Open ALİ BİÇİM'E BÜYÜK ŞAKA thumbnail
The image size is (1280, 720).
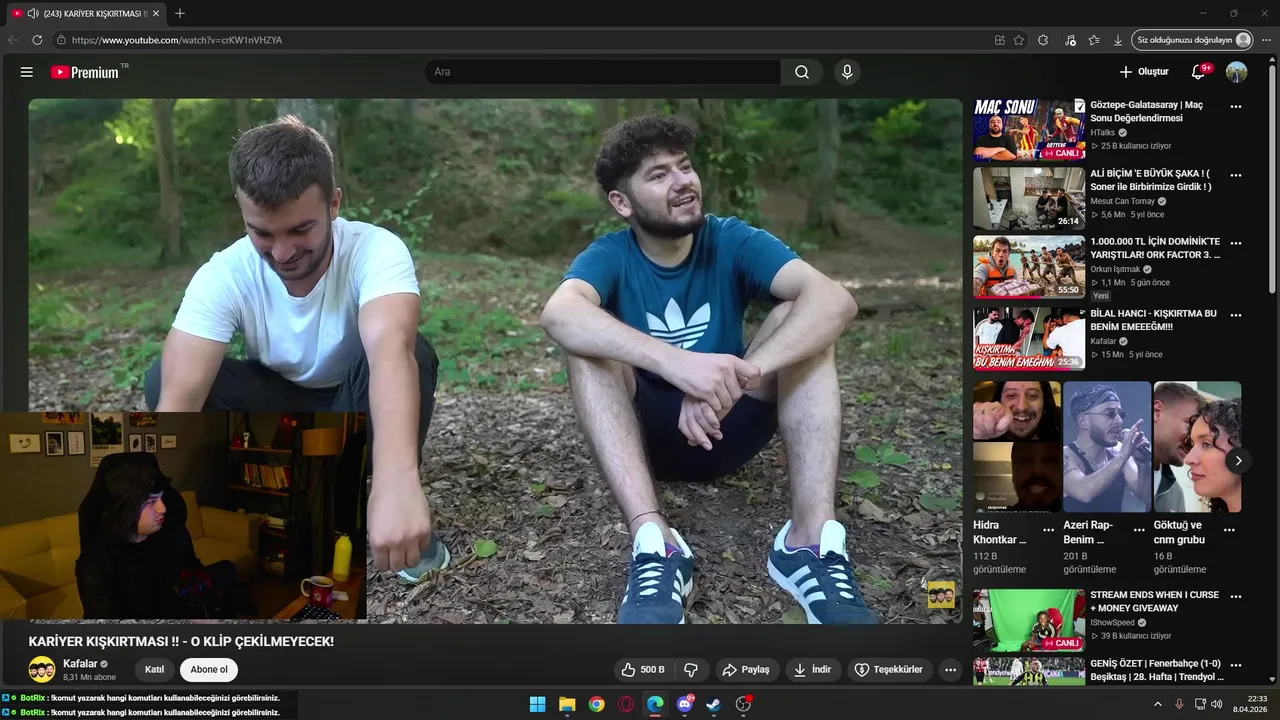pyautogui.click(x=1029, y=198)
